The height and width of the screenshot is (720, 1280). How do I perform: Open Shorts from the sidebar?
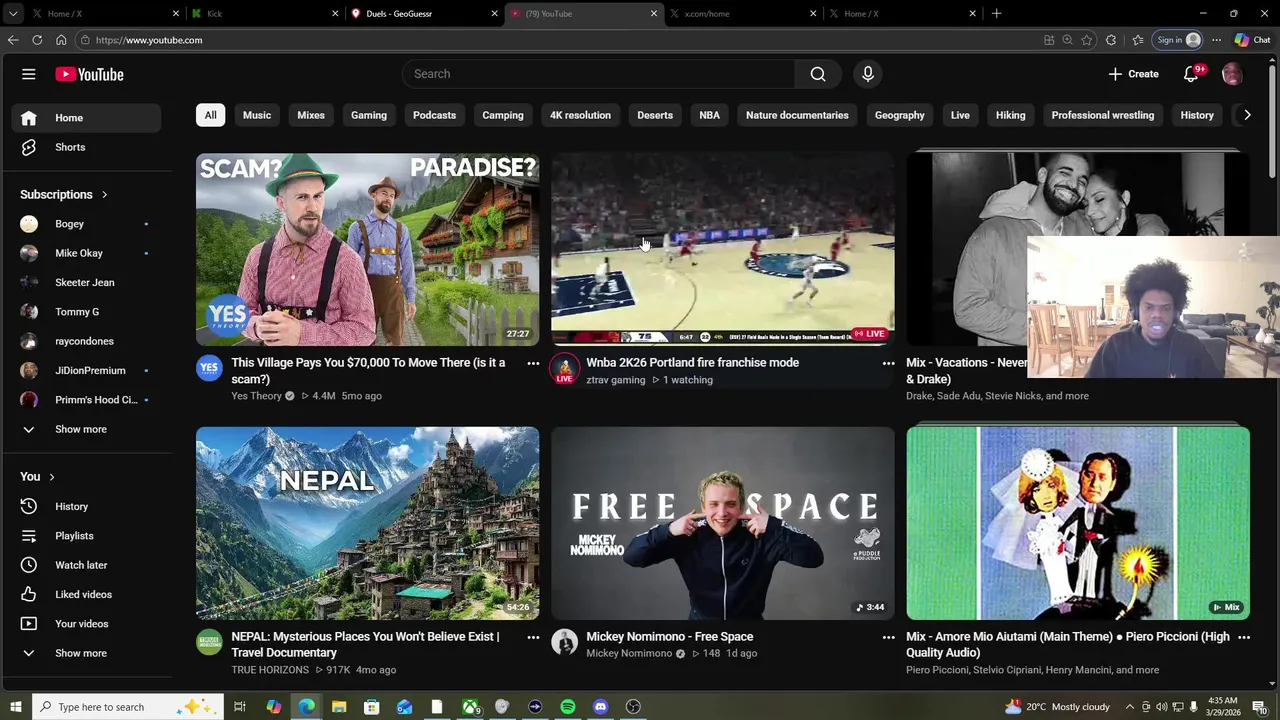(86, 147)
